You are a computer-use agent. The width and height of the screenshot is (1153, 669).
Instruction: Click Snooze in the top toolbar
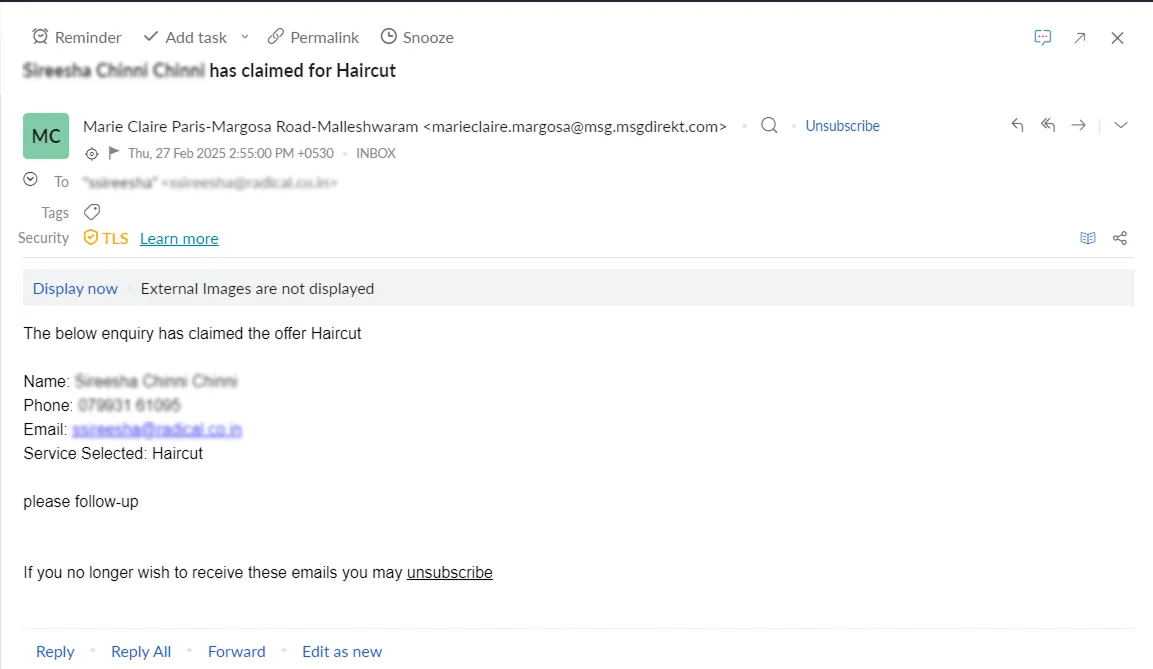(x=417, y=37)
